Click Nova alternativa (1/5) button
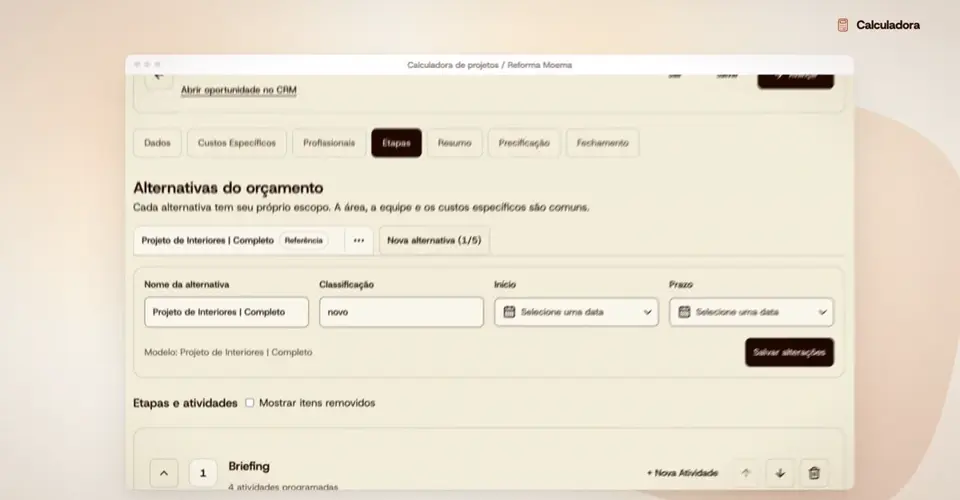 pos(434,241)
